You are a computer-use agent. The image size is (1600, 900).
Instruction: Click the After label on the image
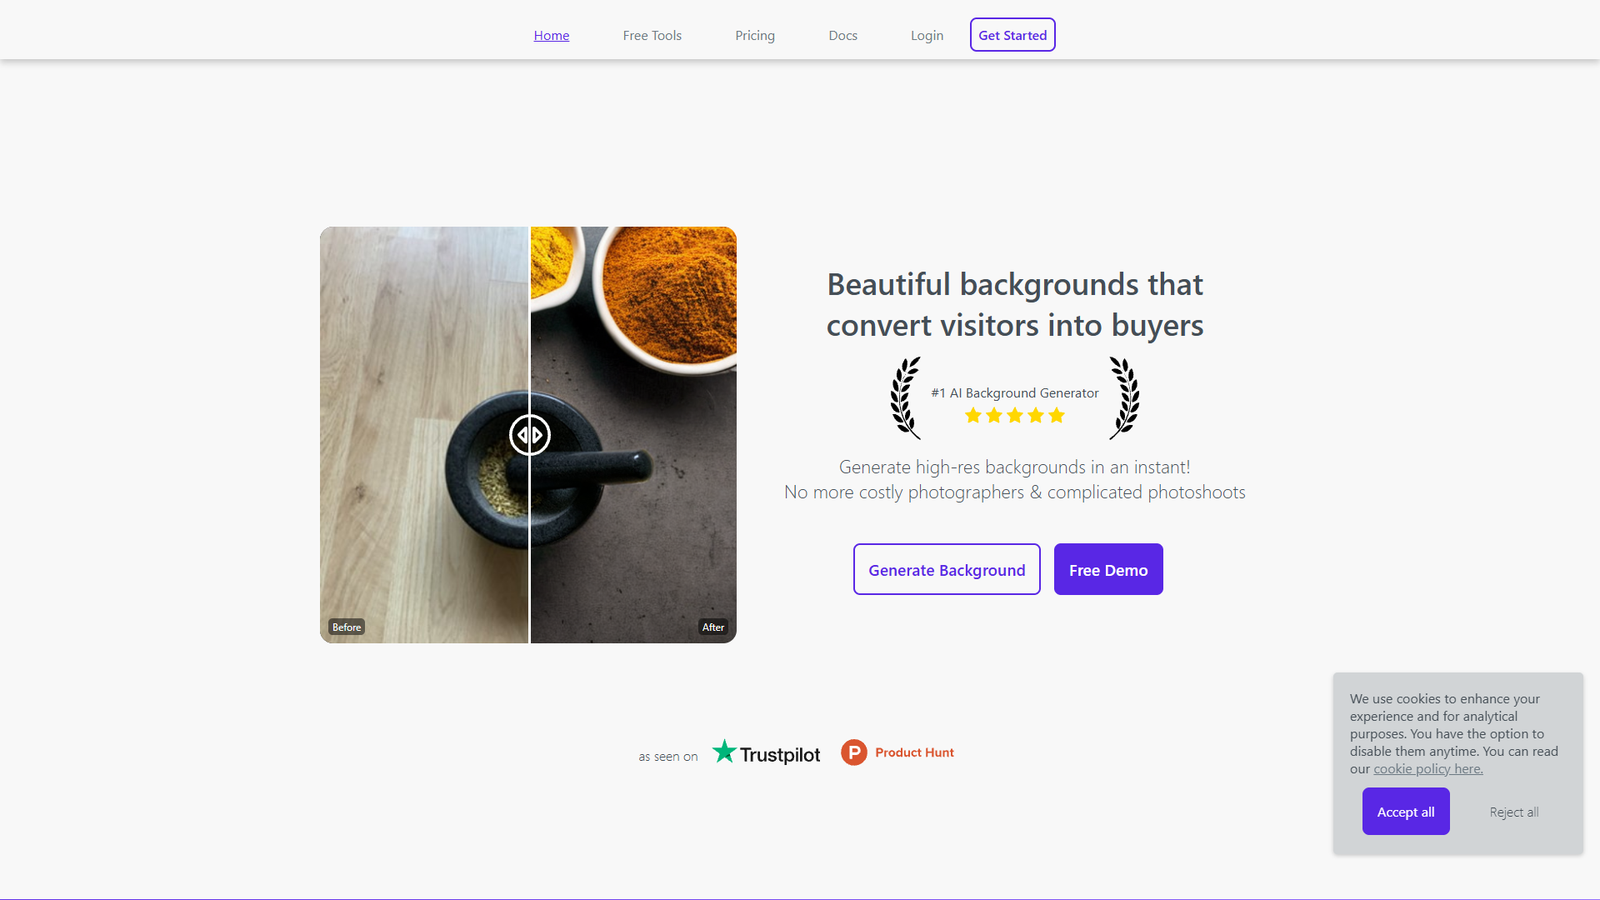tap(713, 626)
